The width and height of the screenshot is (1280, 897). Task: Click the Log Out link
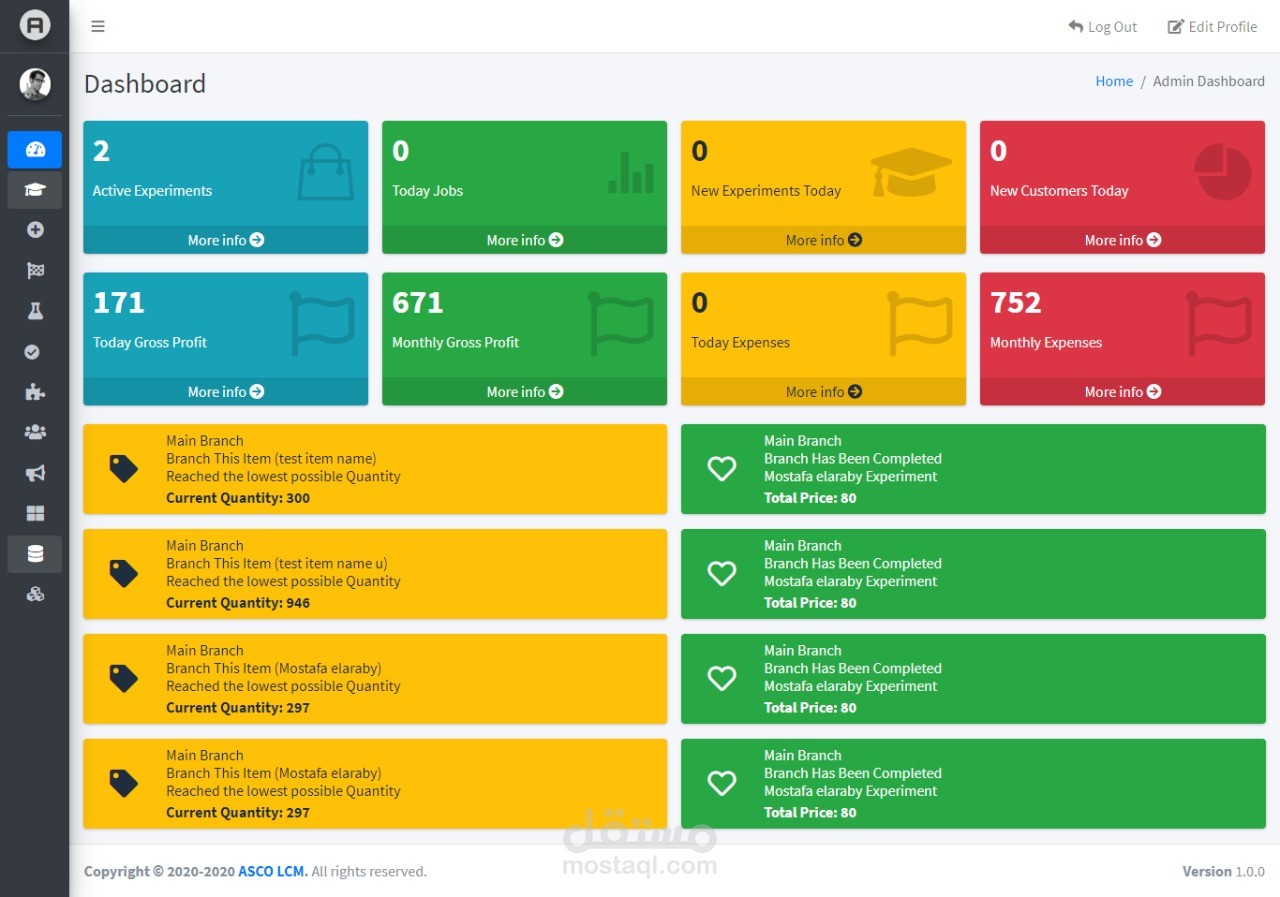coord(1102,26)
